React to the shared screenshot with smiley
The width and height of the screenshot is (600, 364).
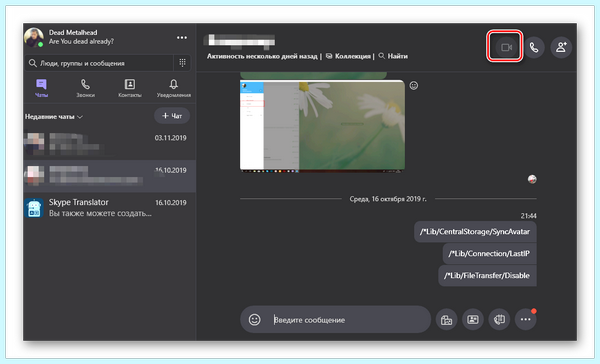coord(414,85)
